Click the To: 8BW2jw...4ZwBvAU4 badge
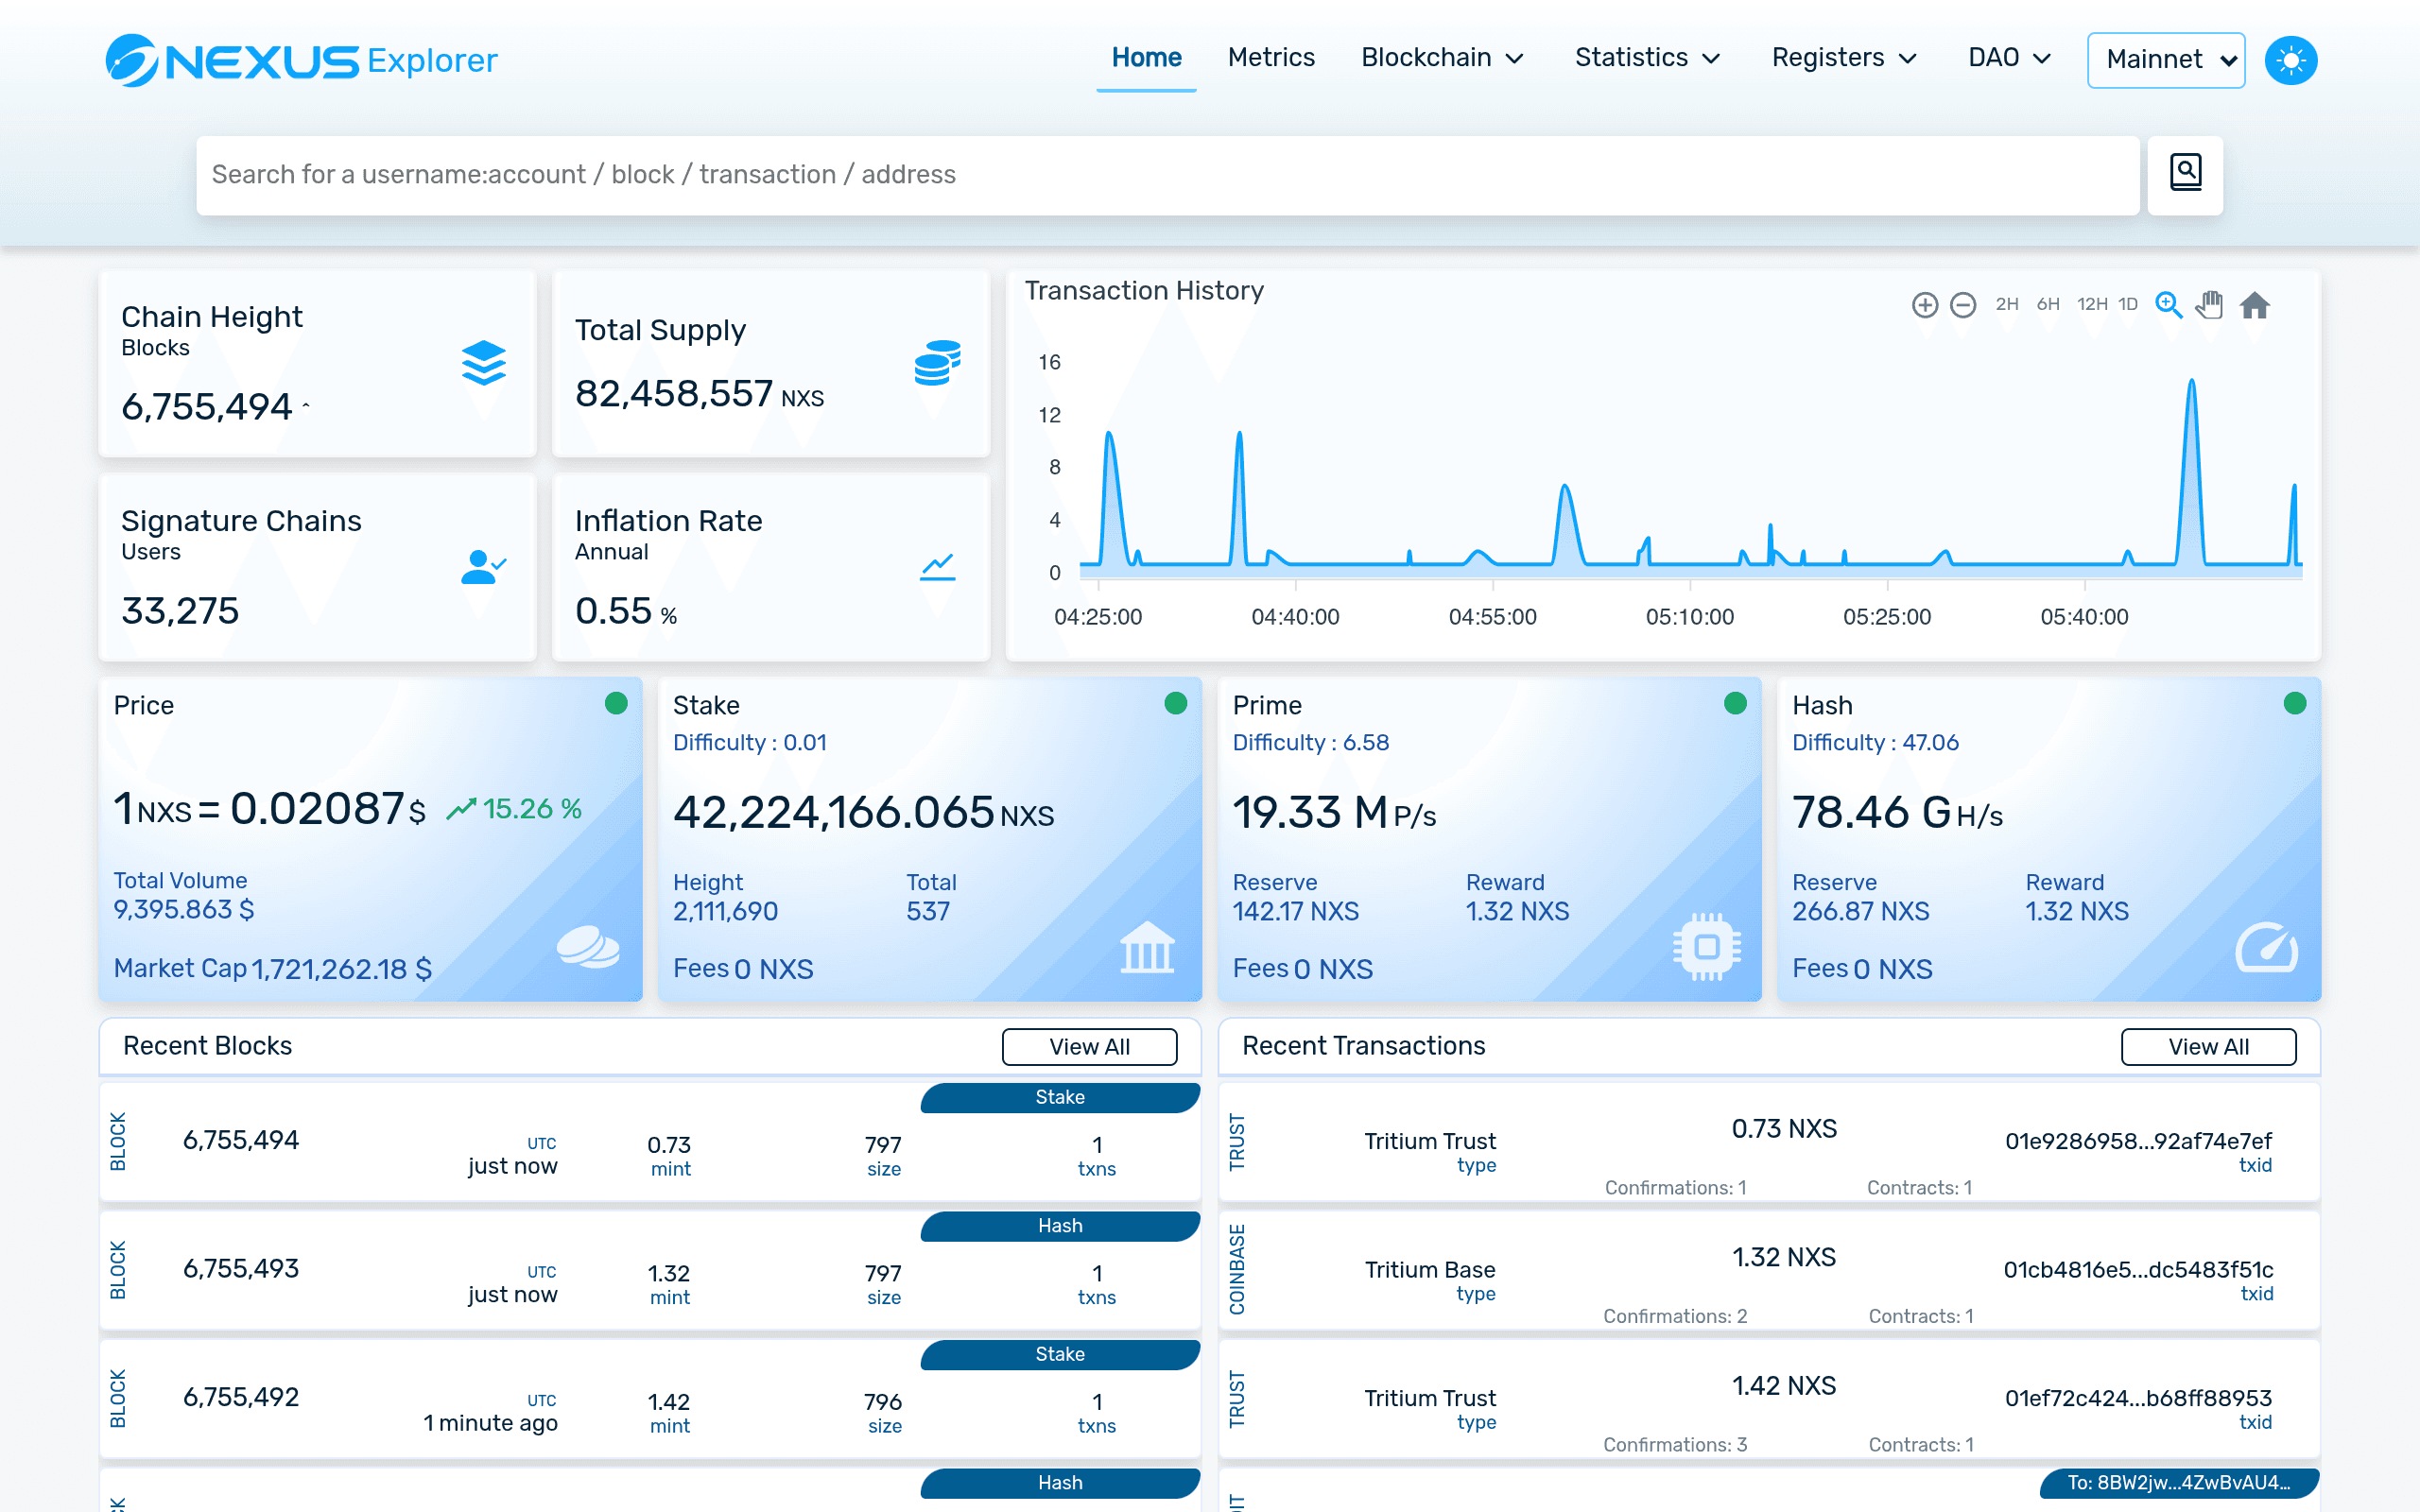 2179,1483
